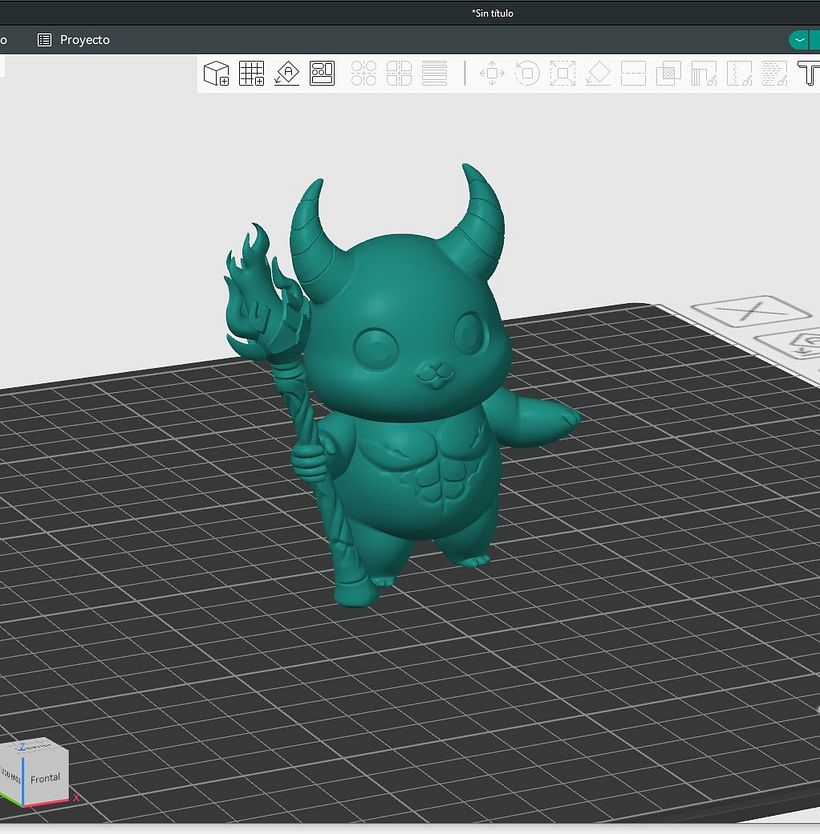Click the Split to parts icon

399,73
